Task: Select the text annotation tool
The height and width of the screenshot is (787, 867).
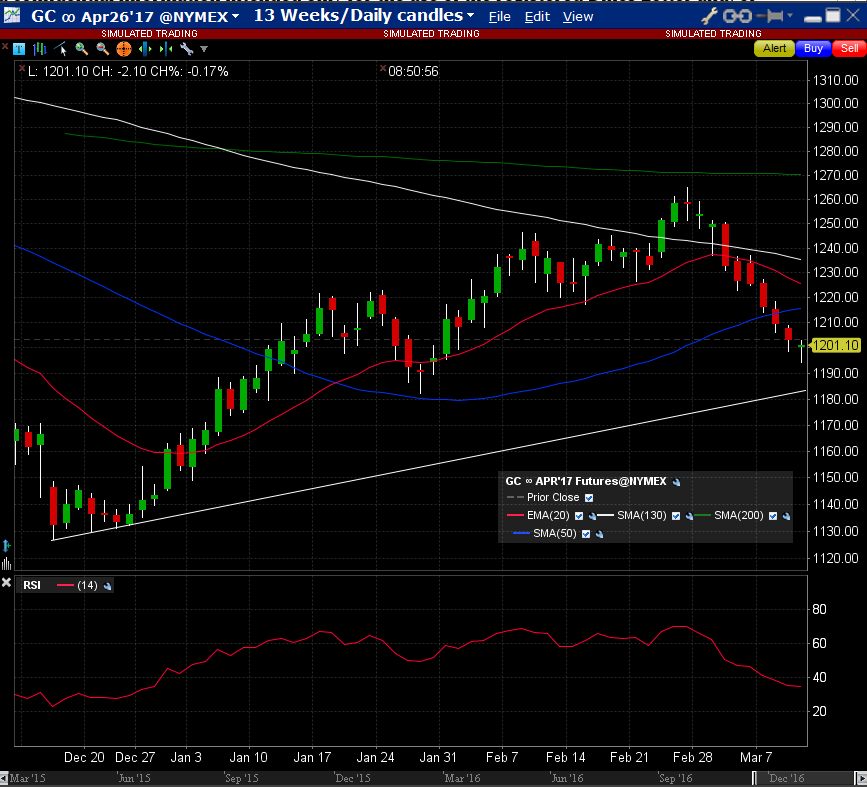Action: coord(19,49)
